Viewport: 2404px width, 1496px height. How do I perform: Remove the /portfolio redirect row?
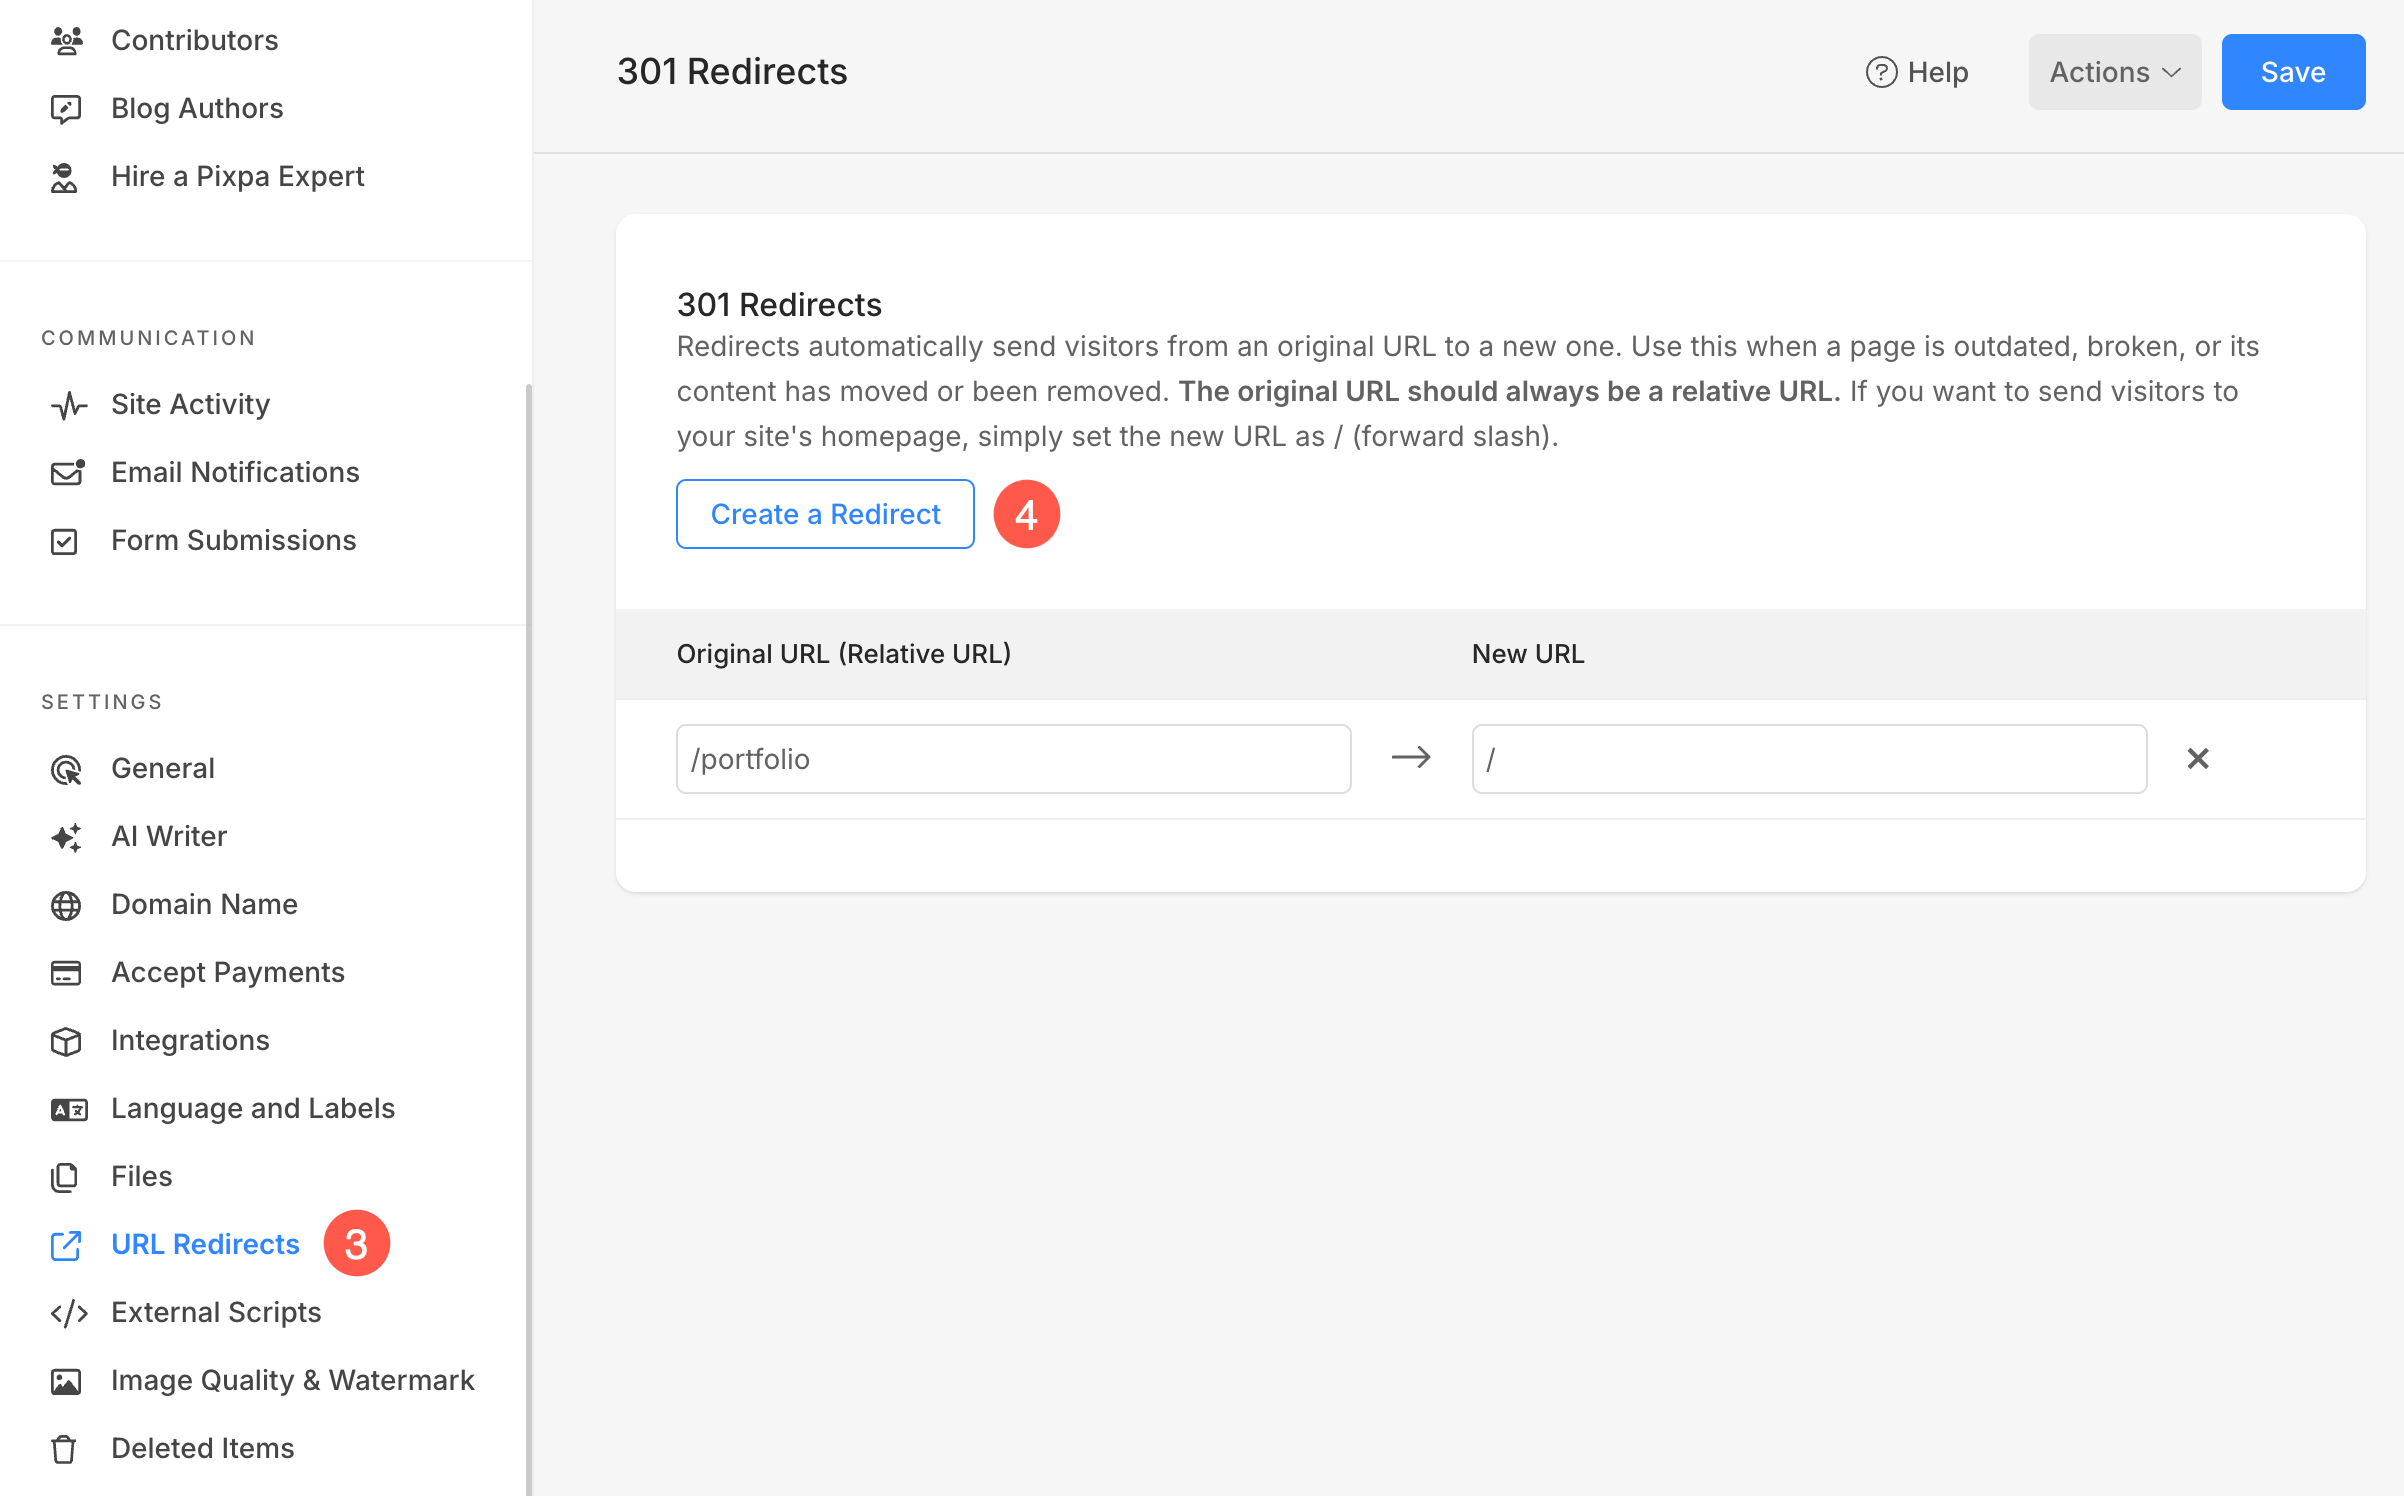(2197, 759)
